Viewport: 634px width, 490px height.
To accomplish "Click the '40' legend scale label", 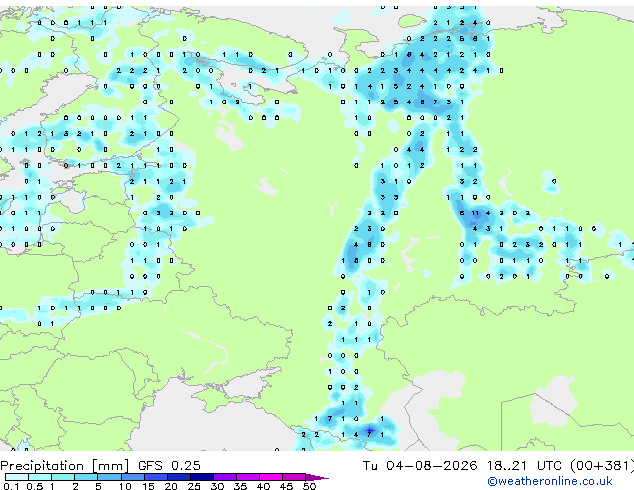I will pyautogui.click(x=263, y=486).
